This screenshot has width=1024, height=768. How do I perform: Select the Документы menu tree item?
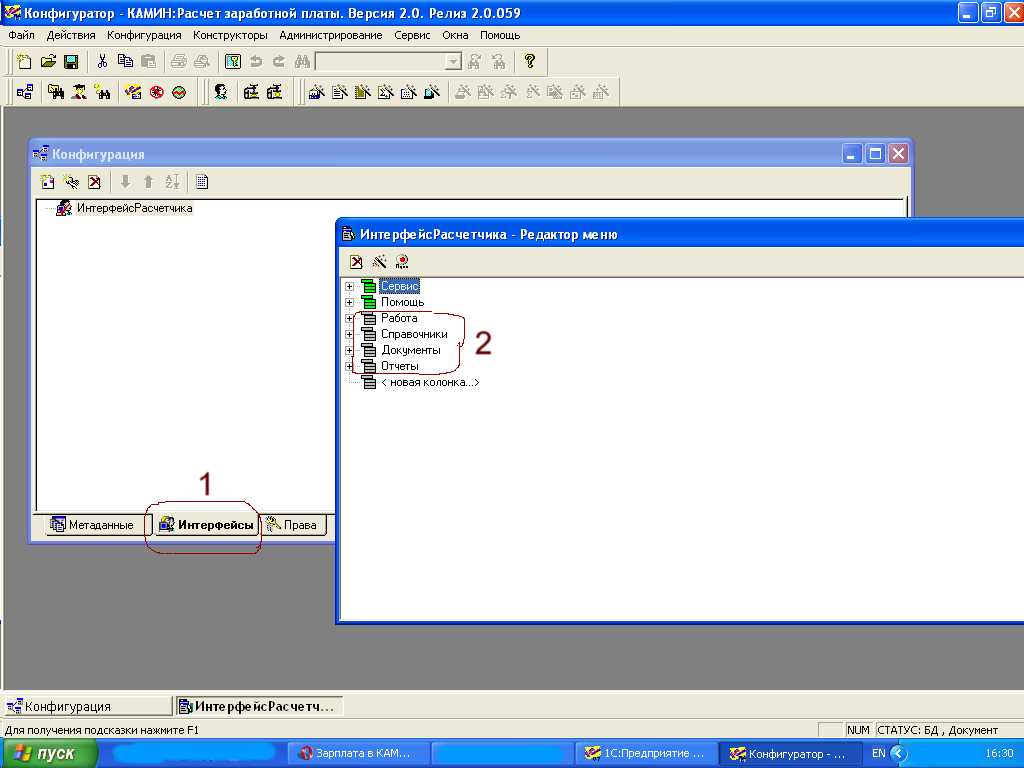coord(410,350)
